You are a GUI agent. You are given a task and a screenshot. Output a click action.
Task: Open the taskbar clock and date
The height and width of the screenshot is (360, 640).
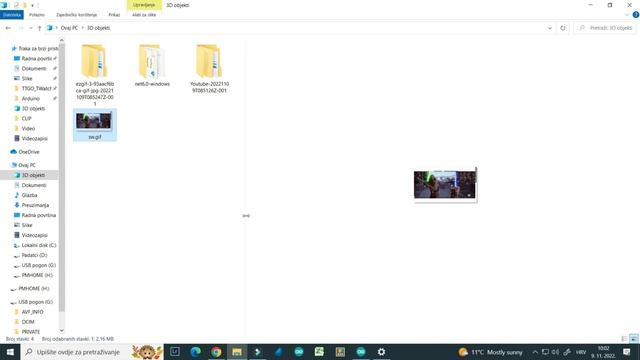(x=603, y=352)
